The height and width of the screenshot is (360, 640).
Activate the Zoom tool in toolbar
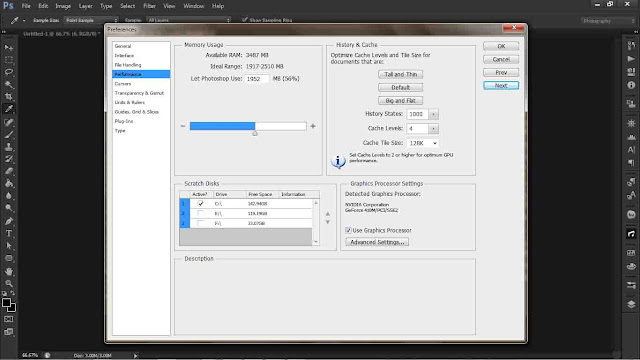[9, 283]
